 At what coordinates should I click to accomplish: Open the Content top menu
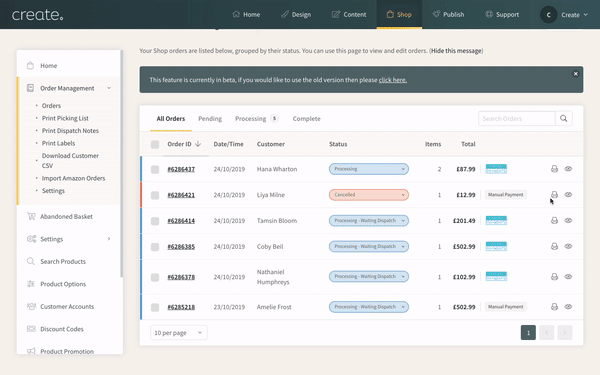coord(349,15)
